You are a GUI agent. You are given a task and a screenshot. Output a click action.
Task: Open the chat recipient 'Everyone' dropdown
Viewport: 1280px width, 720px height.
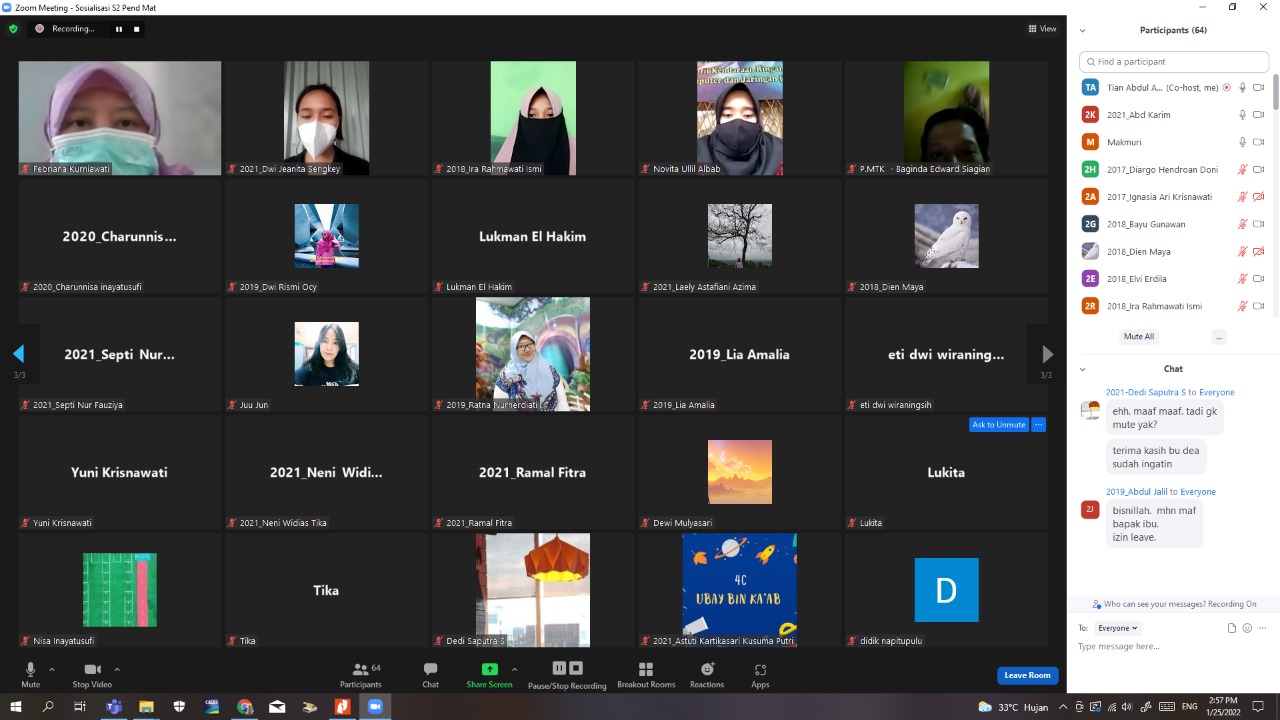(1117, 628)
